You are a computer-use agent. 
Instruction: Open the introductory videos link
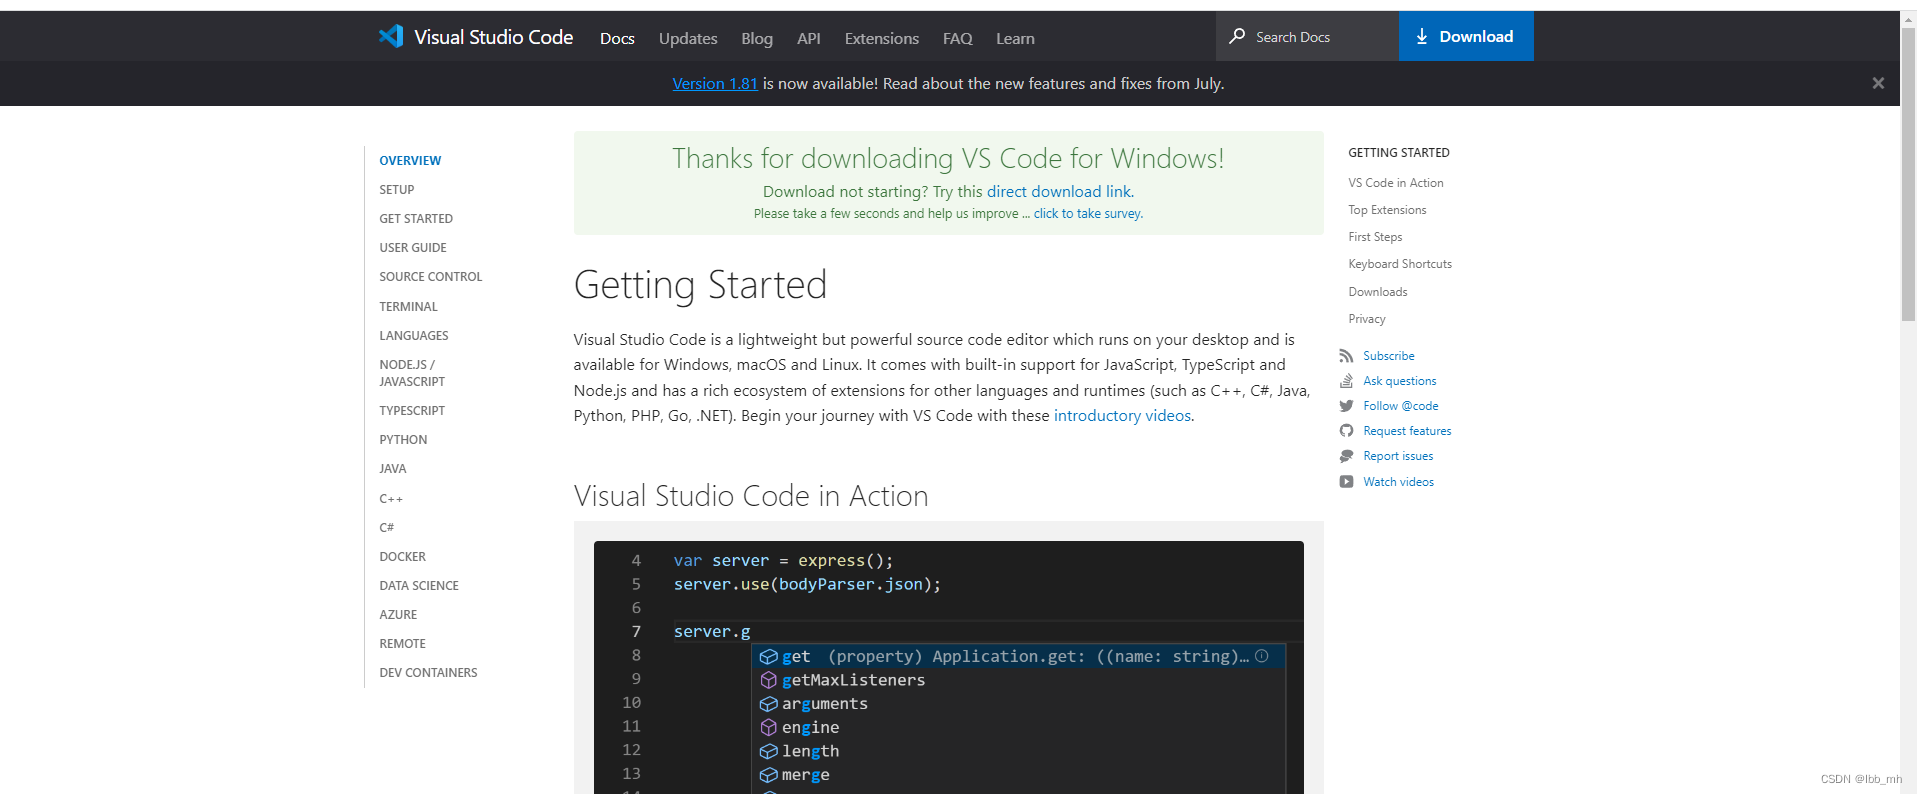click(1122, 416)
